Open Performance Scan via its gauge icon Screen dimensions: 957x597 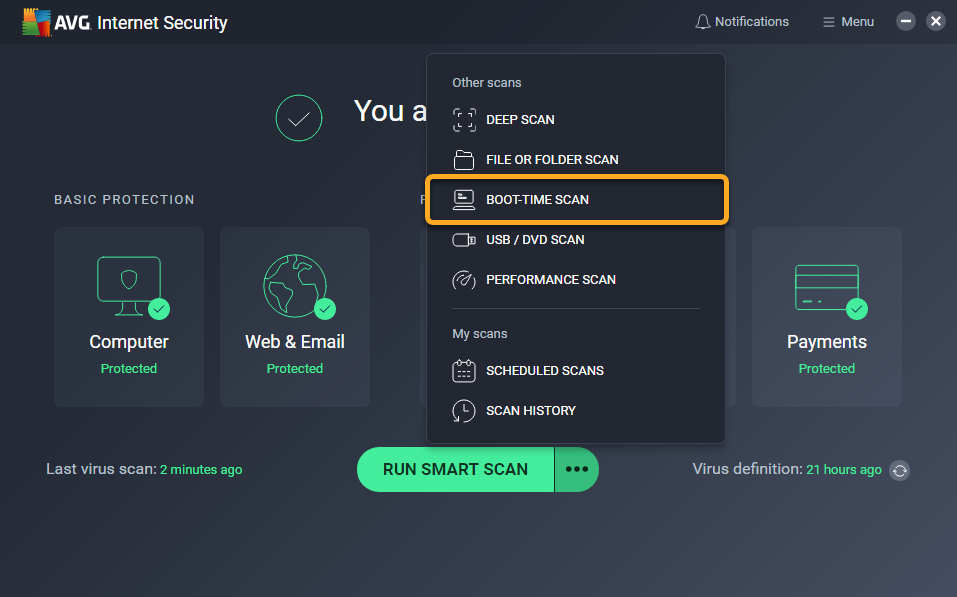(x=463, y=280)
